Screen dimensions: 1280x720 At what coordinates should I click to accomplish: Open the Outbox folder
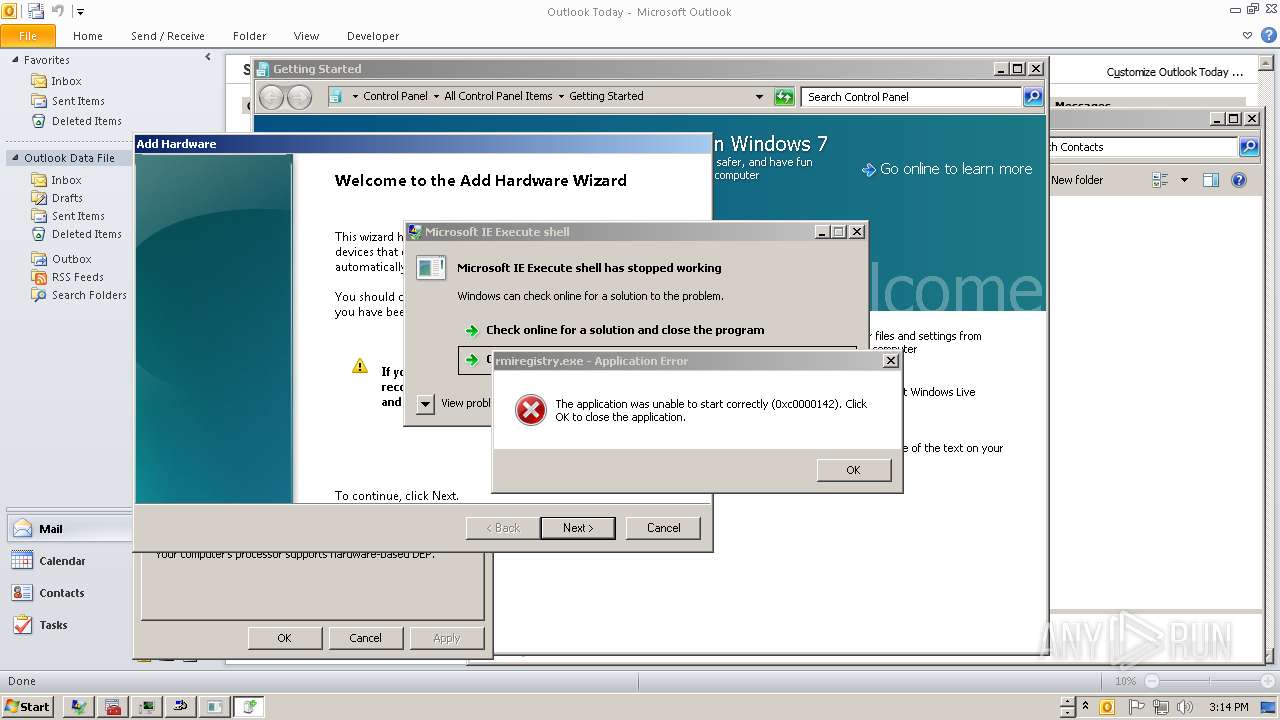pos(71,259)
